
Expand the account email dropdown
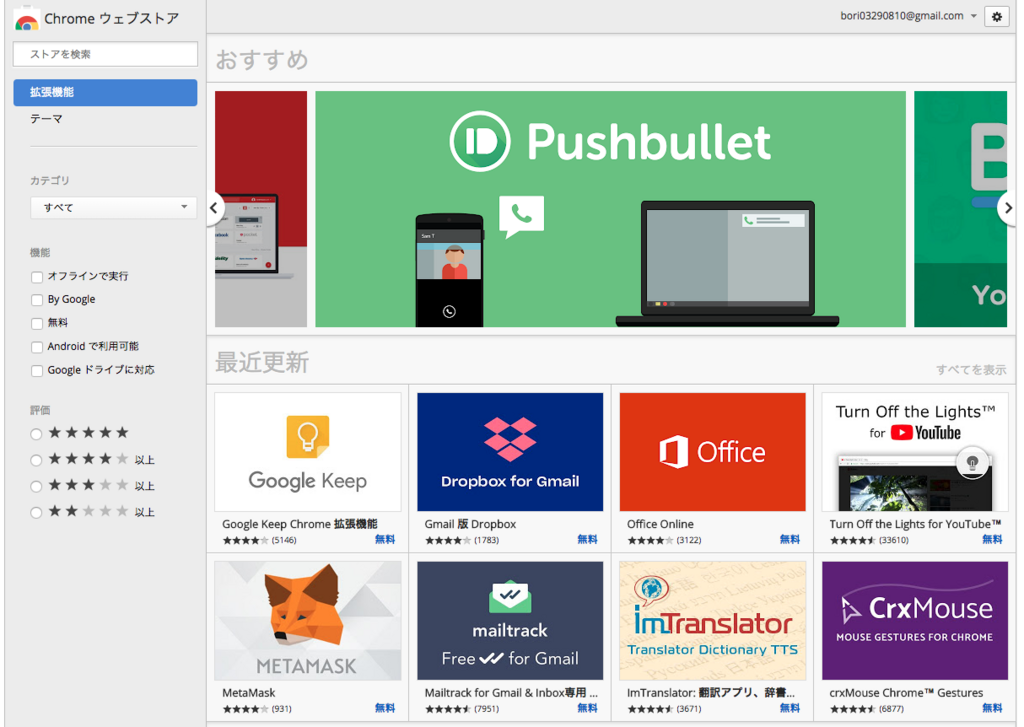[x=973, y=16]
